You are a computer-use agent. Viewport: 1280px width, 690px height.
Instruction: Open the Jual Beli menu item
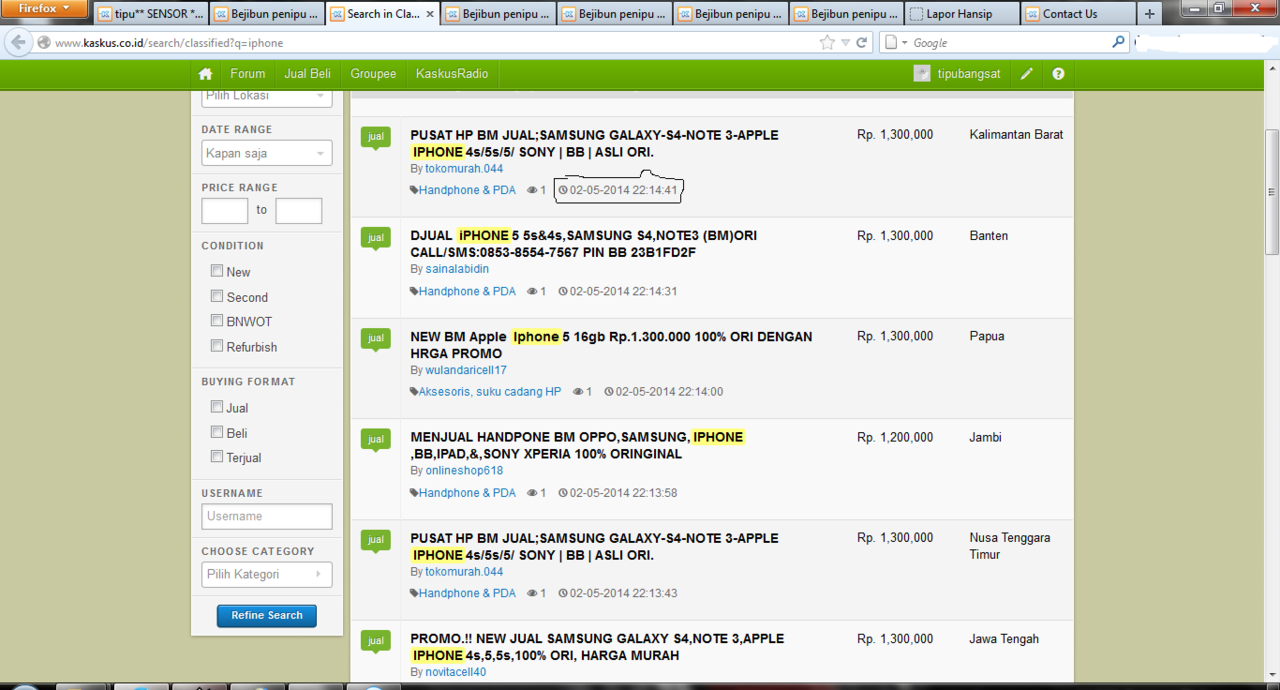308,74
